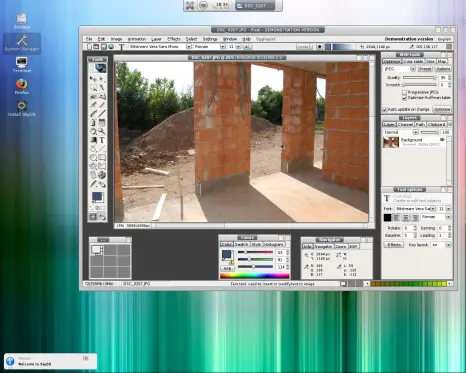Click the Effects button in Tool options
Viewport: 466px width, 373px height.
(394, 245)
